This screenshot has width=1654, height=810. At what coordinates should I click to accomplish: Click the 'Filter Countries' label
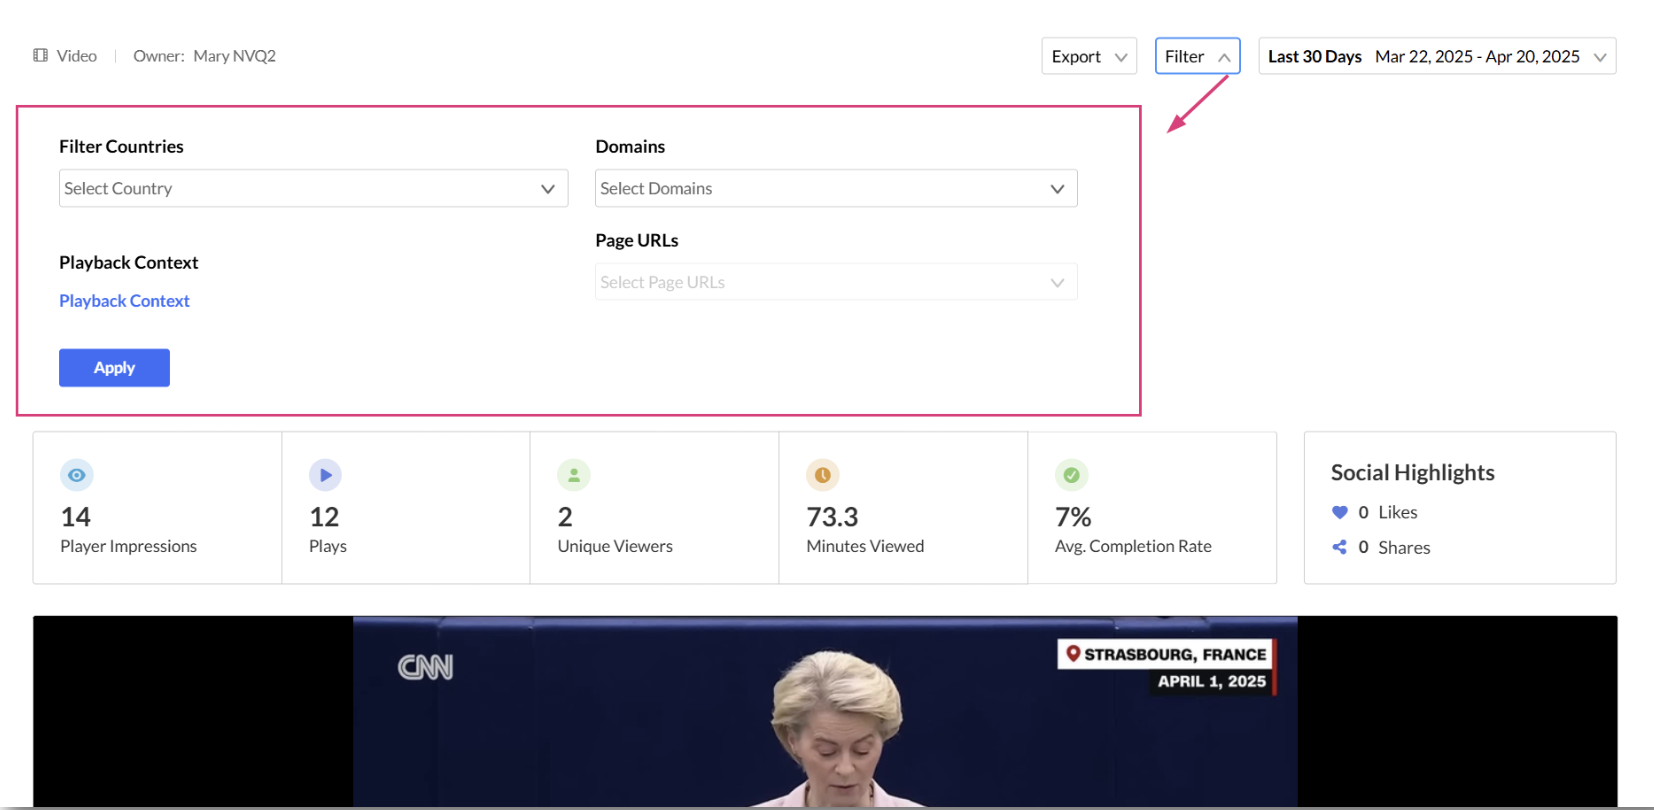[x=121, y=147]
